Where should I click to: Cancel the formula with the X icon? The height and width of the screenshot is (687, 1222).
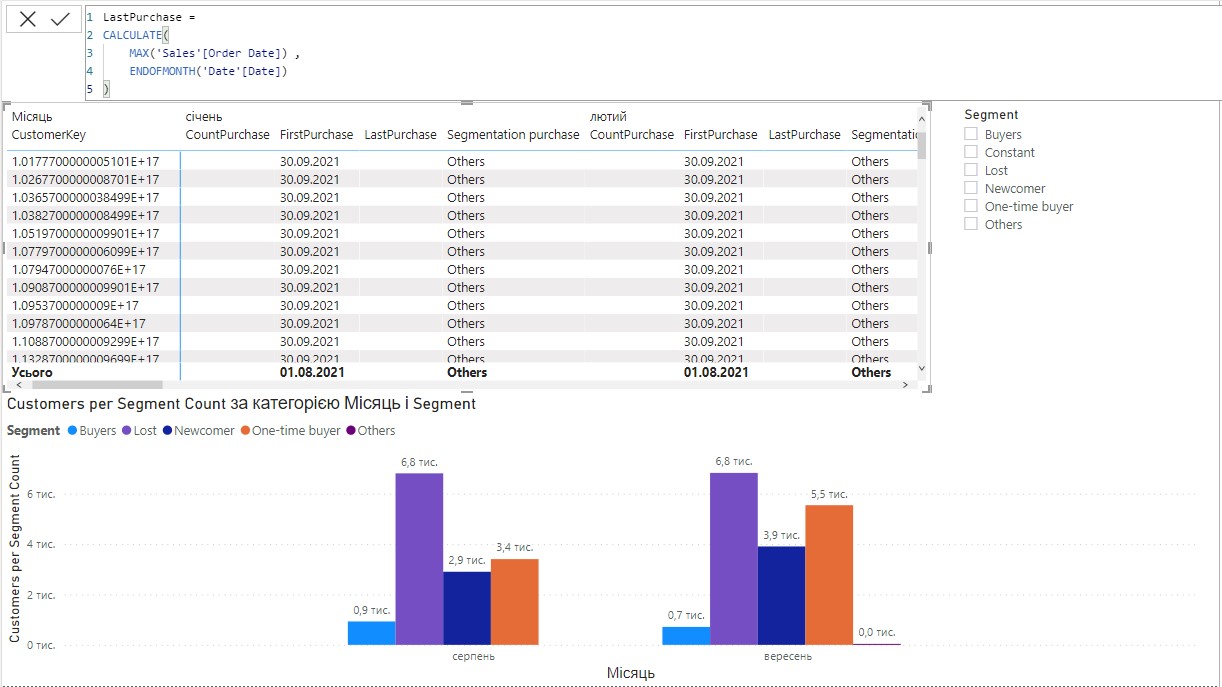click(28, 19)
